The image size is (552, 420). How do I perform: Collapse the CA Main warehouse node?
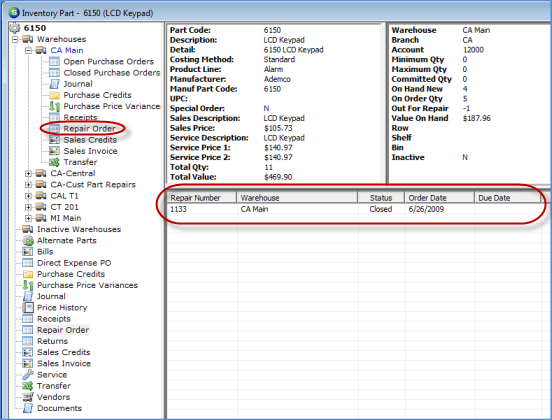[28, 50]
